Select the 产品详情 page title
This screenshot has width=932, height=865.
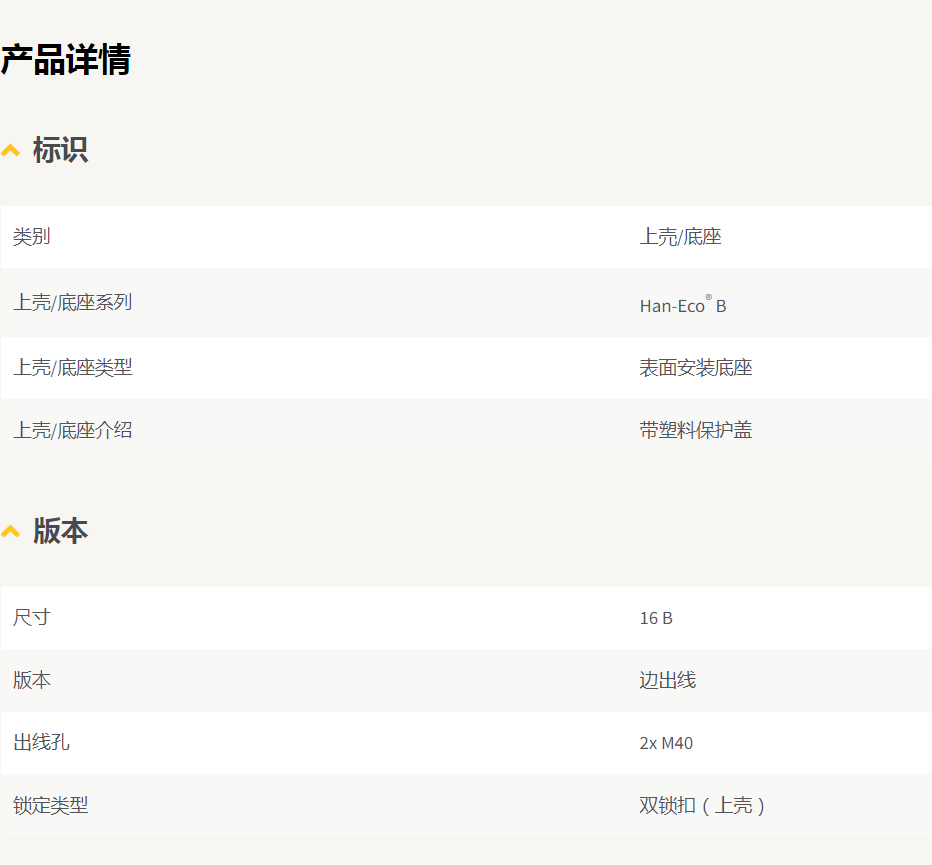click(x=65, y=59)
